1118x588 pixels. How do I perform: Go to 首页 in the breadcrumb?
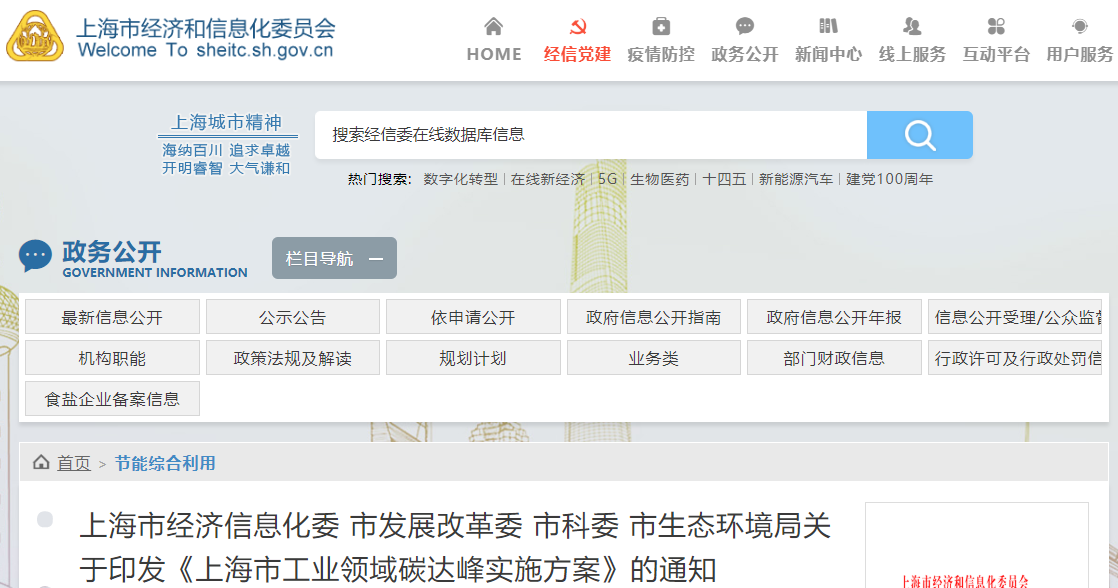pos(73,463)
